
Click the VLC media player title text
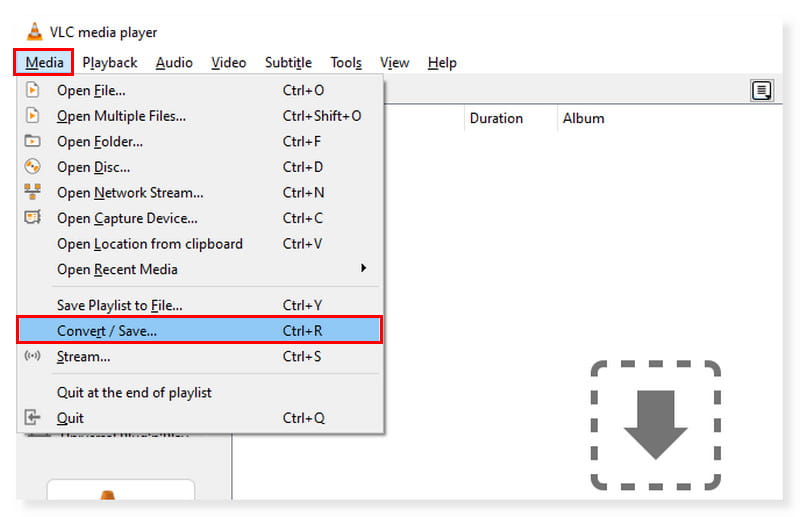click(103, 33)
